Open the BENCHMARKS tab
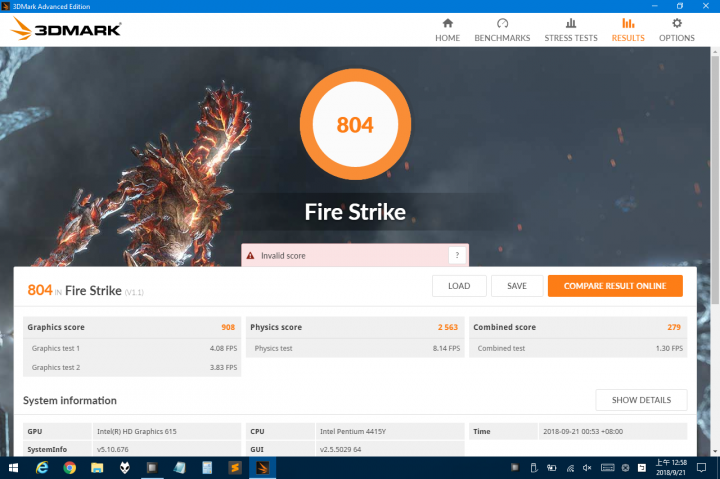 [x=502, y=30]
